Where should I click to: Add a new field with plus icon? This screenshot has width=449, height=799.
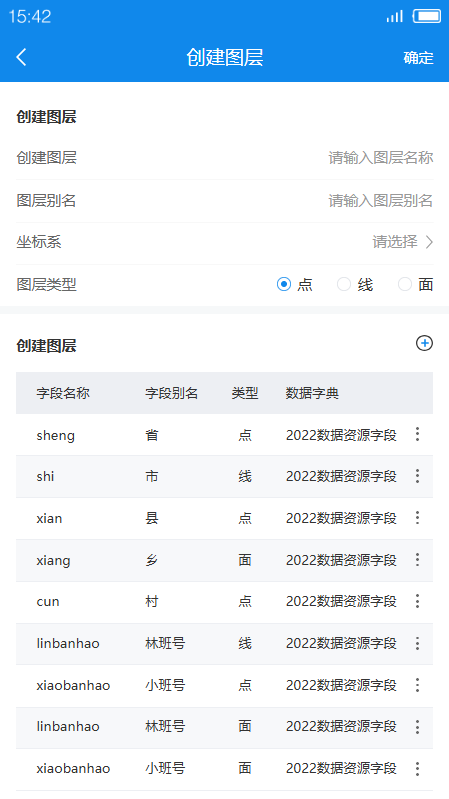(424, 343)
